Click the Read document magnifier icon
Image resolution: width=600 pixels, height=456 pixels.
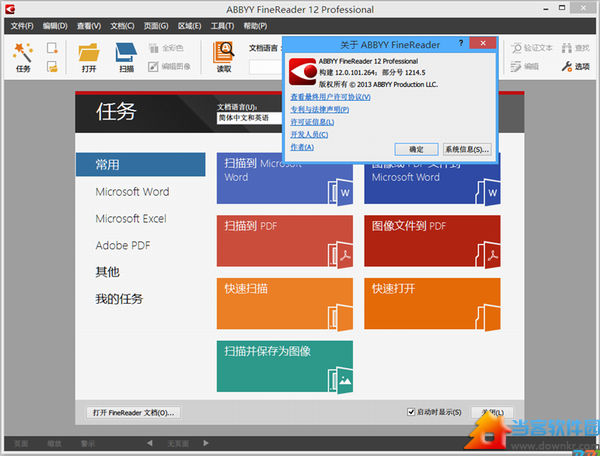coord(224,57)
